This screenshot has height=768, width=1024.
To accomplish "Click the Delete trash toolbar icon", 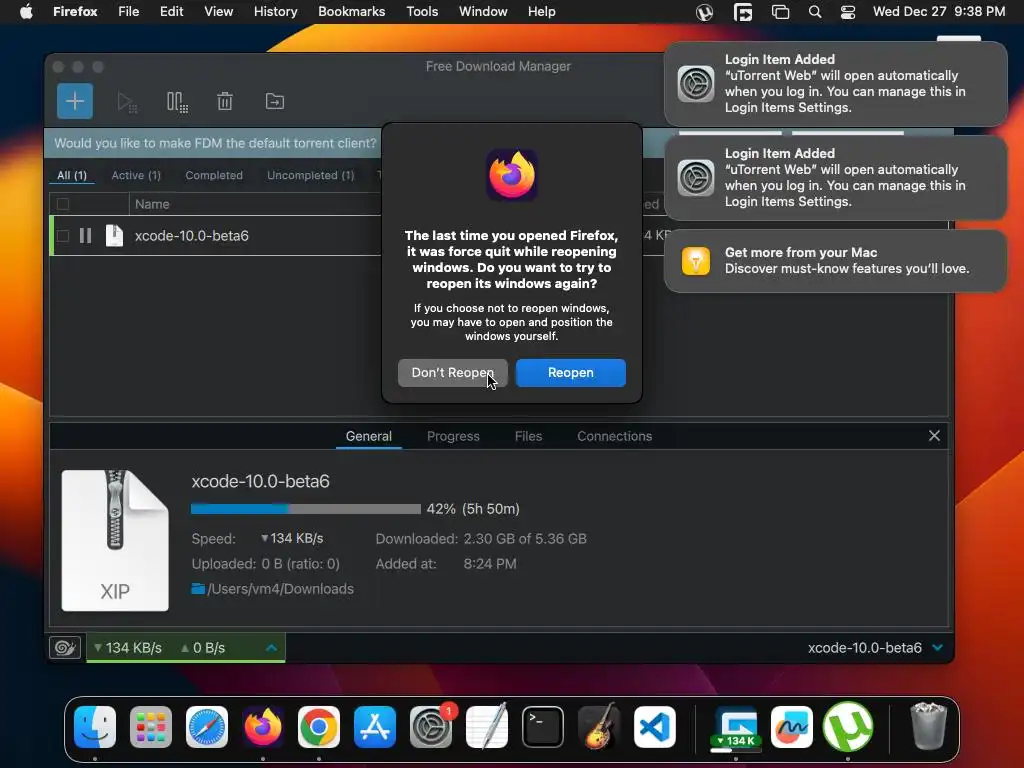I will point(225,101).
